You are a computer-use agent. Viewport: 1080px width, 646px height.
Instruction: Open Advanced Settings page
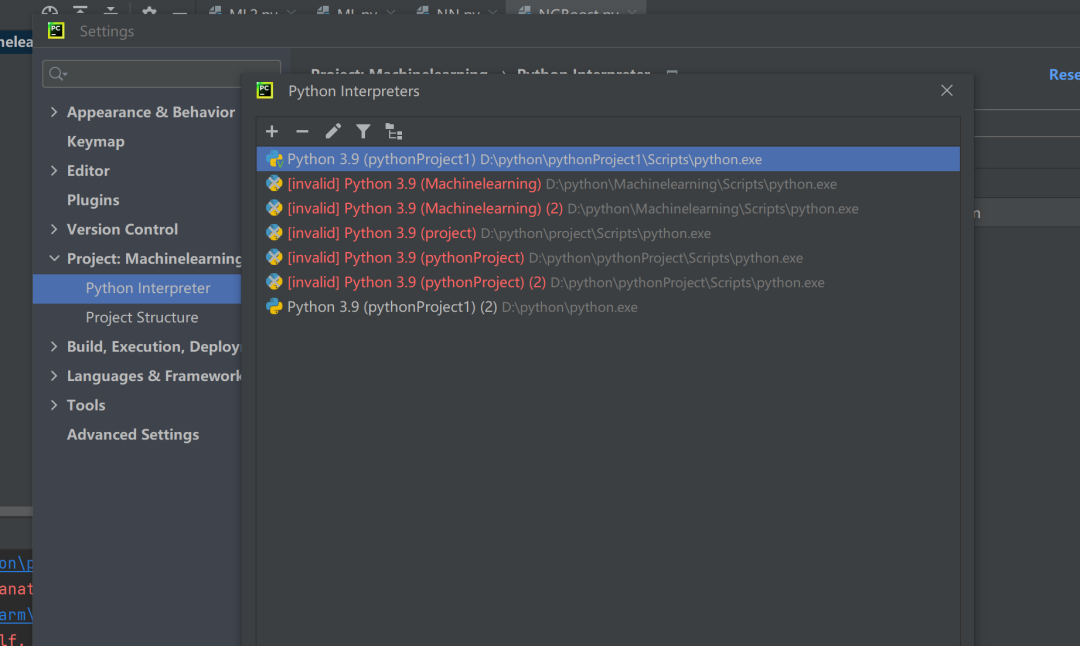(133, 435)
